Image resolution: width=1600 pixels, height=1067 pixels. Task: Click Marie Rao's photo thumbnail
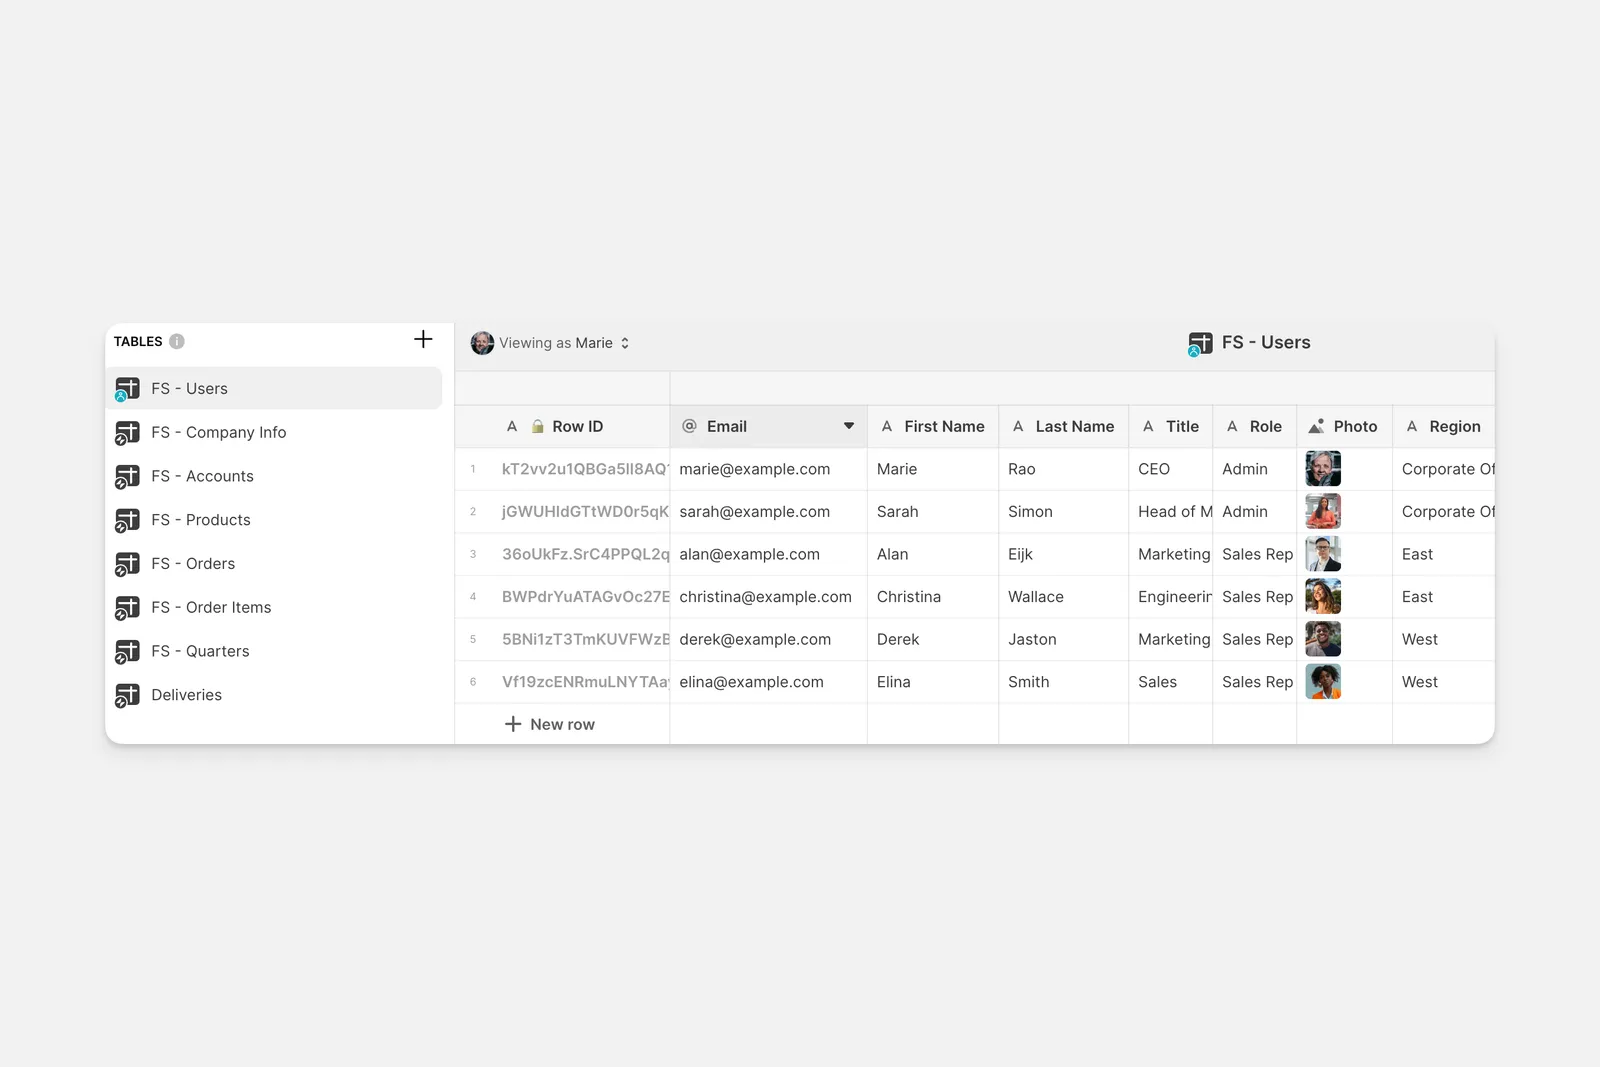click(1323, 469)
